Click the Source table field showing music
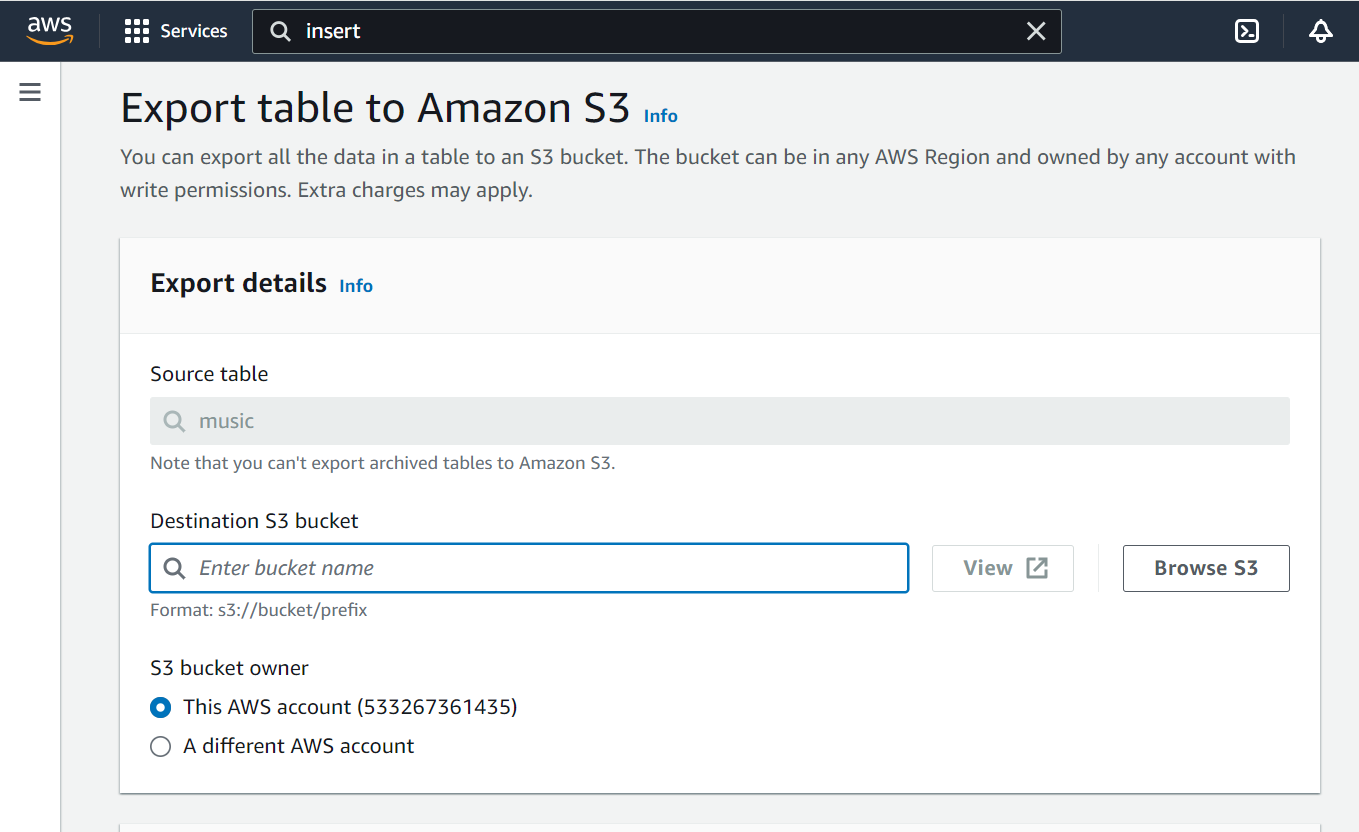The image size is (1359, 832). [x=720, y=421]
